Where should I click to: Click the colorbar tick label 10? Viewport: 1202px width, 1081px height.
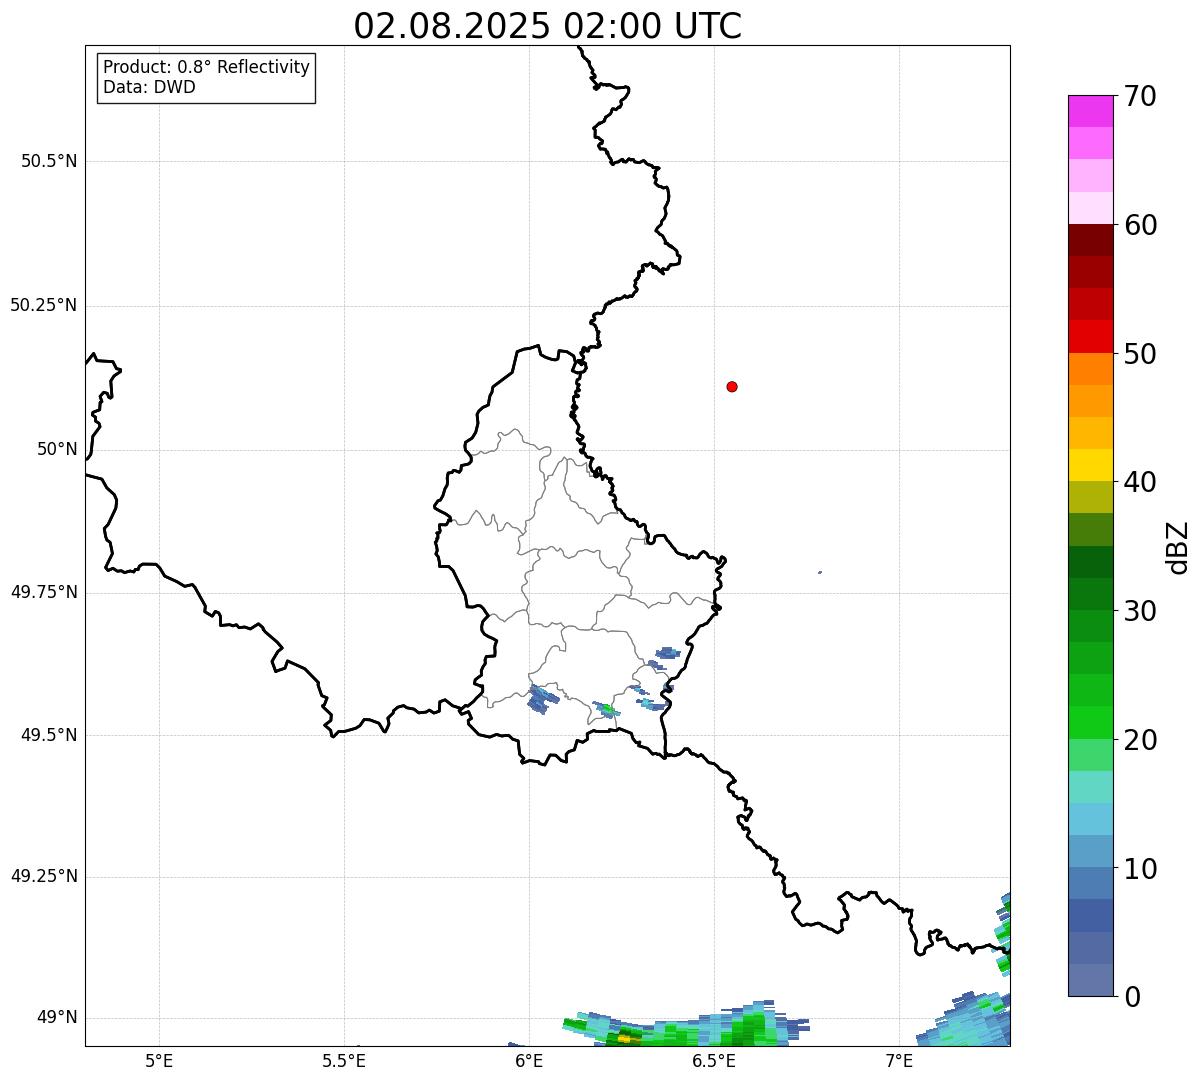coord(1140,868)
